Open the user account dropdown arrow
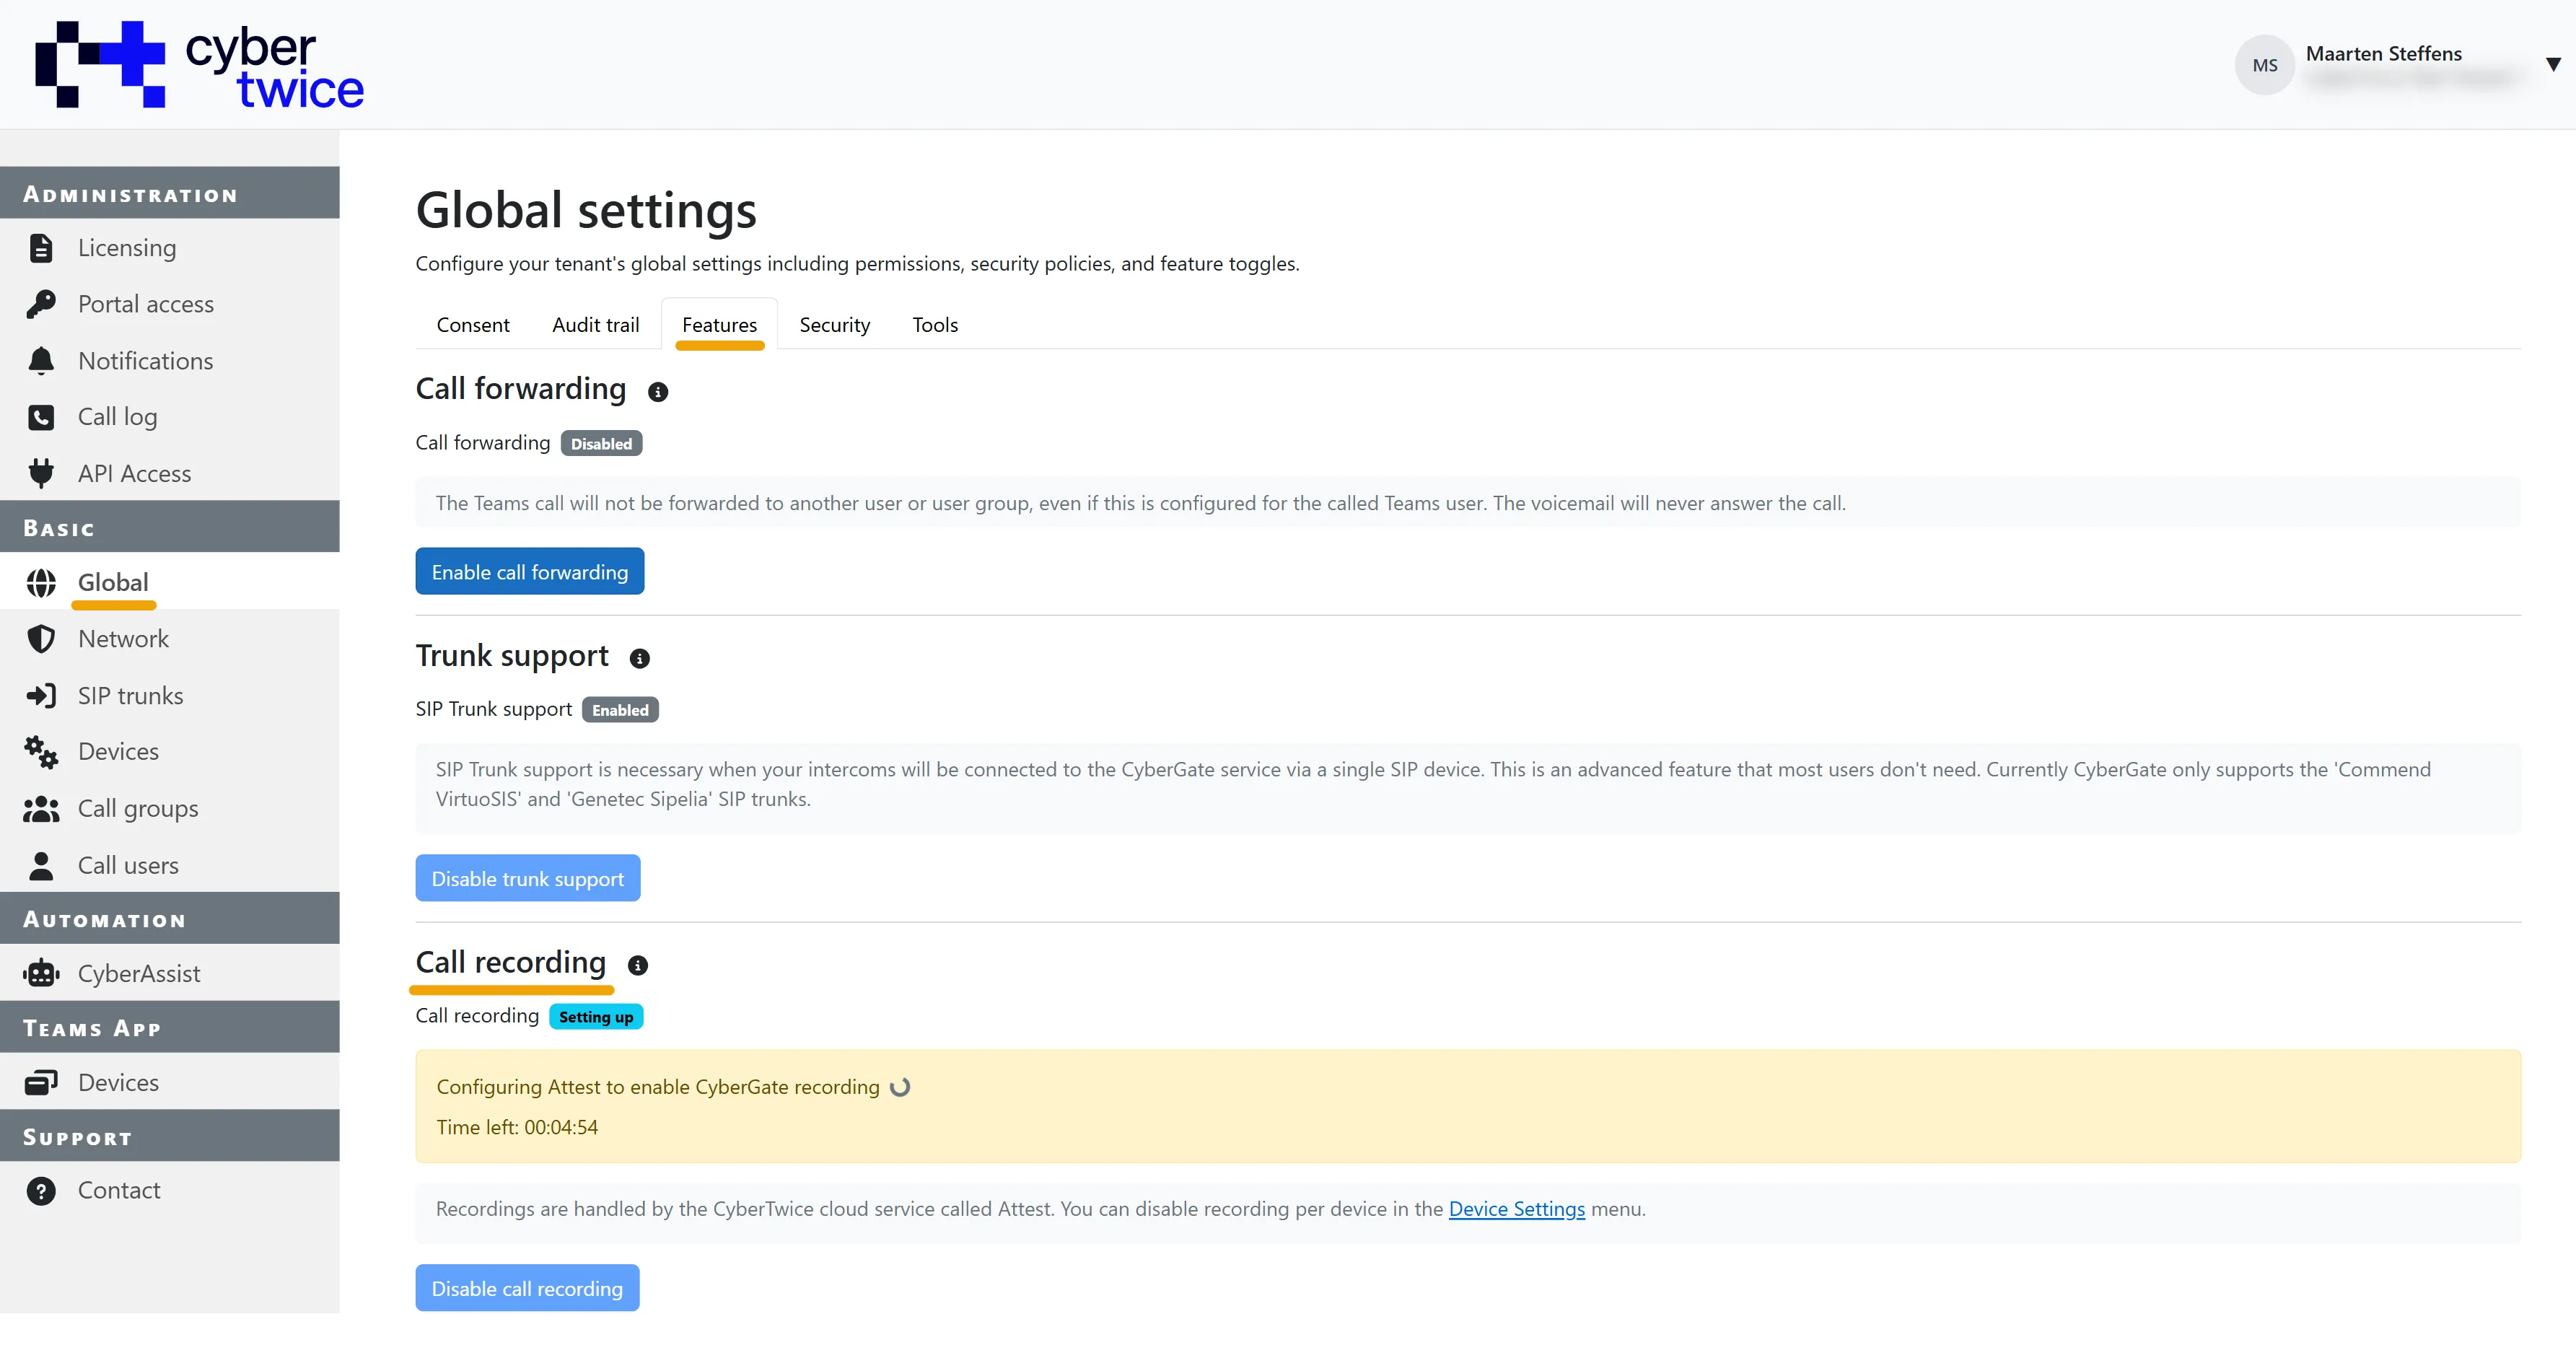 [2553, 65]
